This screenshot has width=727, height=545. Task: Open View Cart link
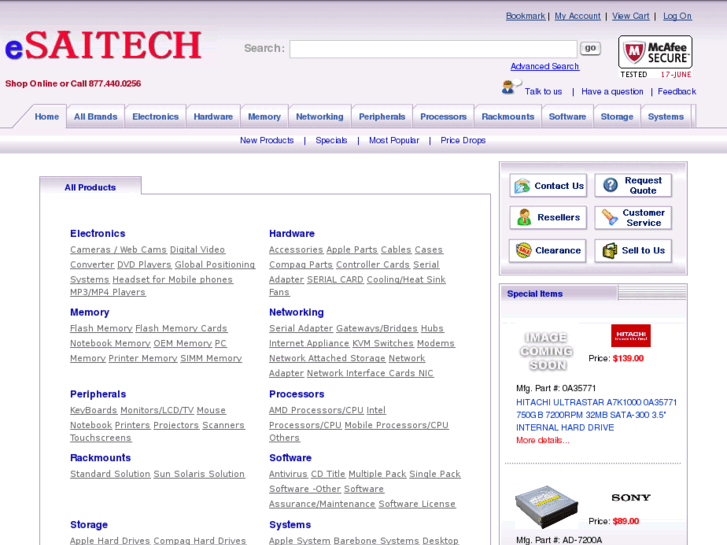[631, 16]
